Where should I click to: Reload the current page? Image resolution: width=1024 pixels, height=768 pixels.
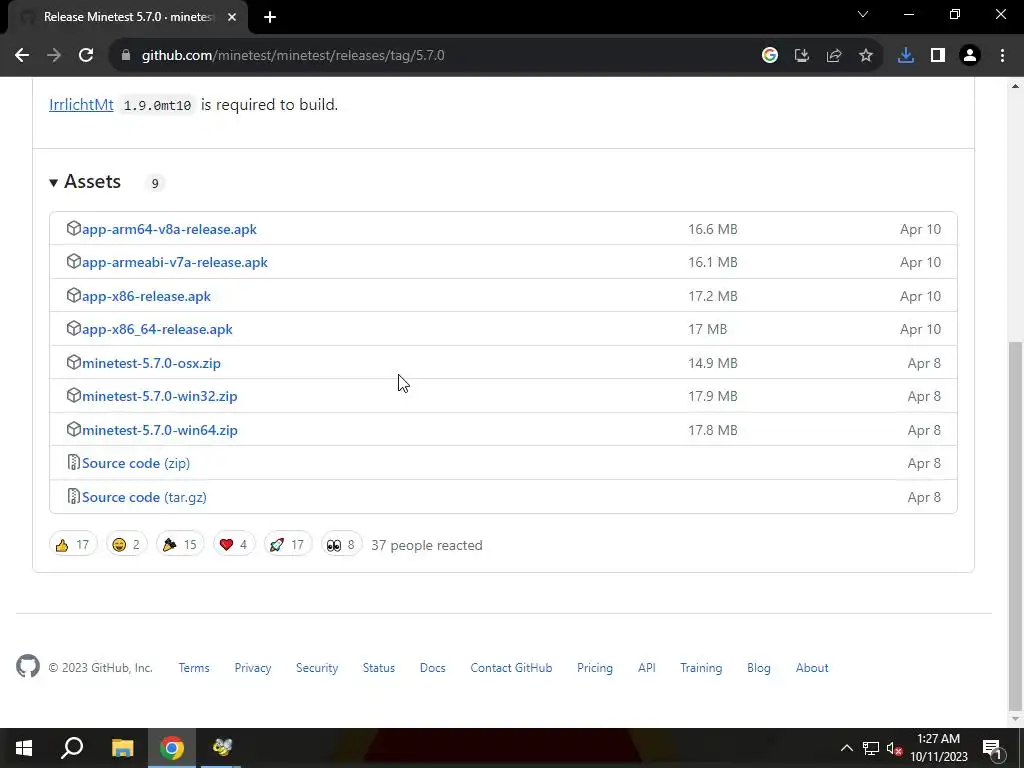coord(86,56)
